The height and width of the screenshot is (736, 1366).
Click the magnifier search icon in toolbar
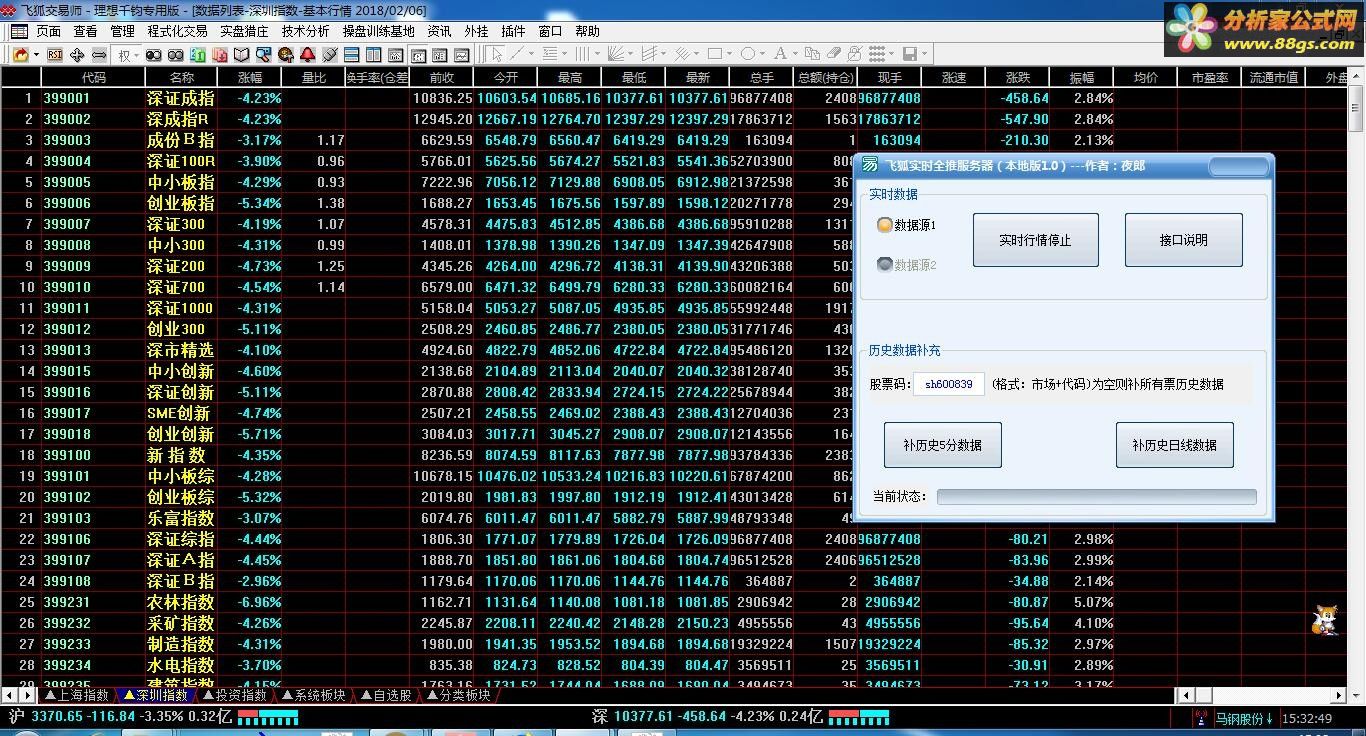click(263, 54)
